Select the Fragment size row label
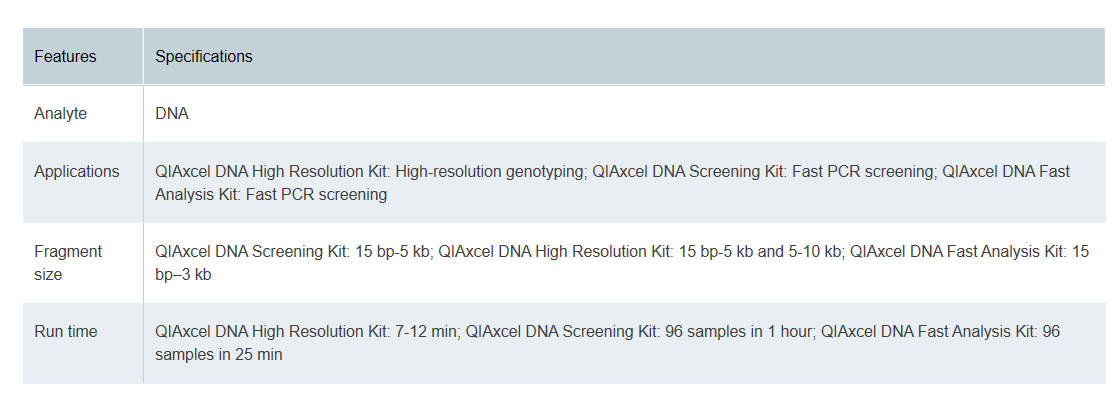 68,263
